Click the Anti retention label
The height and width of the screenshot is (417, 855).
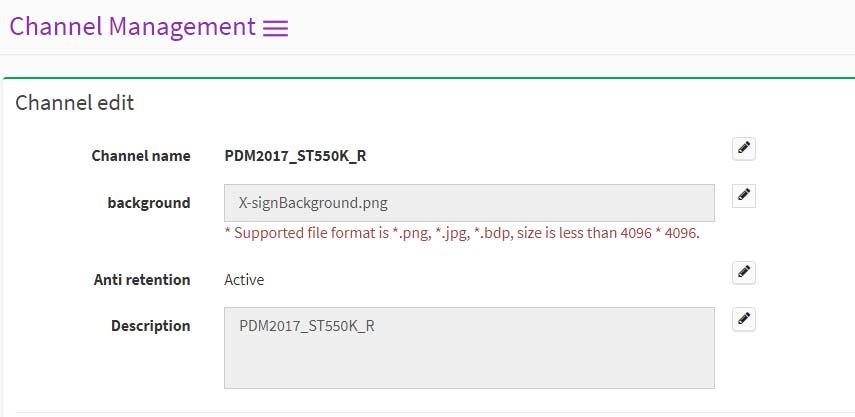(142, 280)
